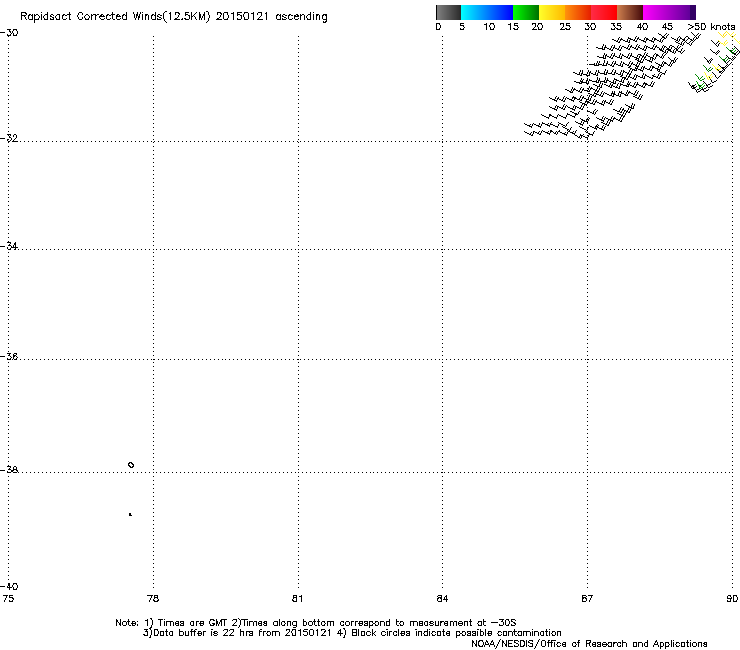This screenshot has width=740, height=650.
Task: Click the '-40' latitude axis label
Action: point(9,586)
